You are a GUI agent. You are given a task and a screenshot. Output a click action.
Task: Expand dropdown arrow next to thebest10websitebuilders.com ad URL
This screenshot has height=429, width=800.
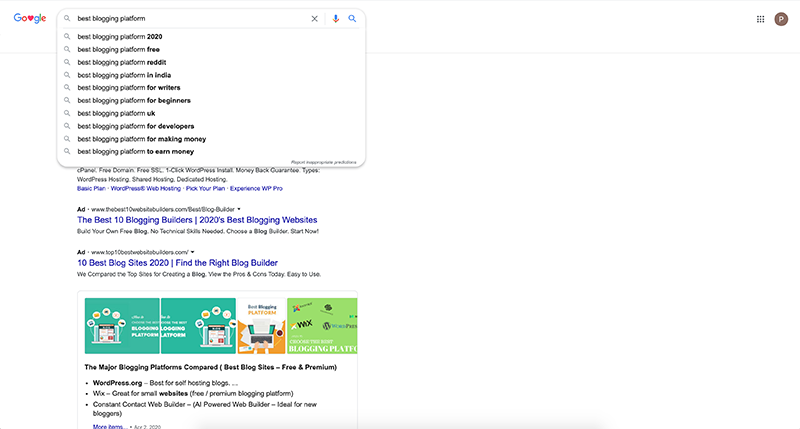pyautogui.click(x=239, y=209)
